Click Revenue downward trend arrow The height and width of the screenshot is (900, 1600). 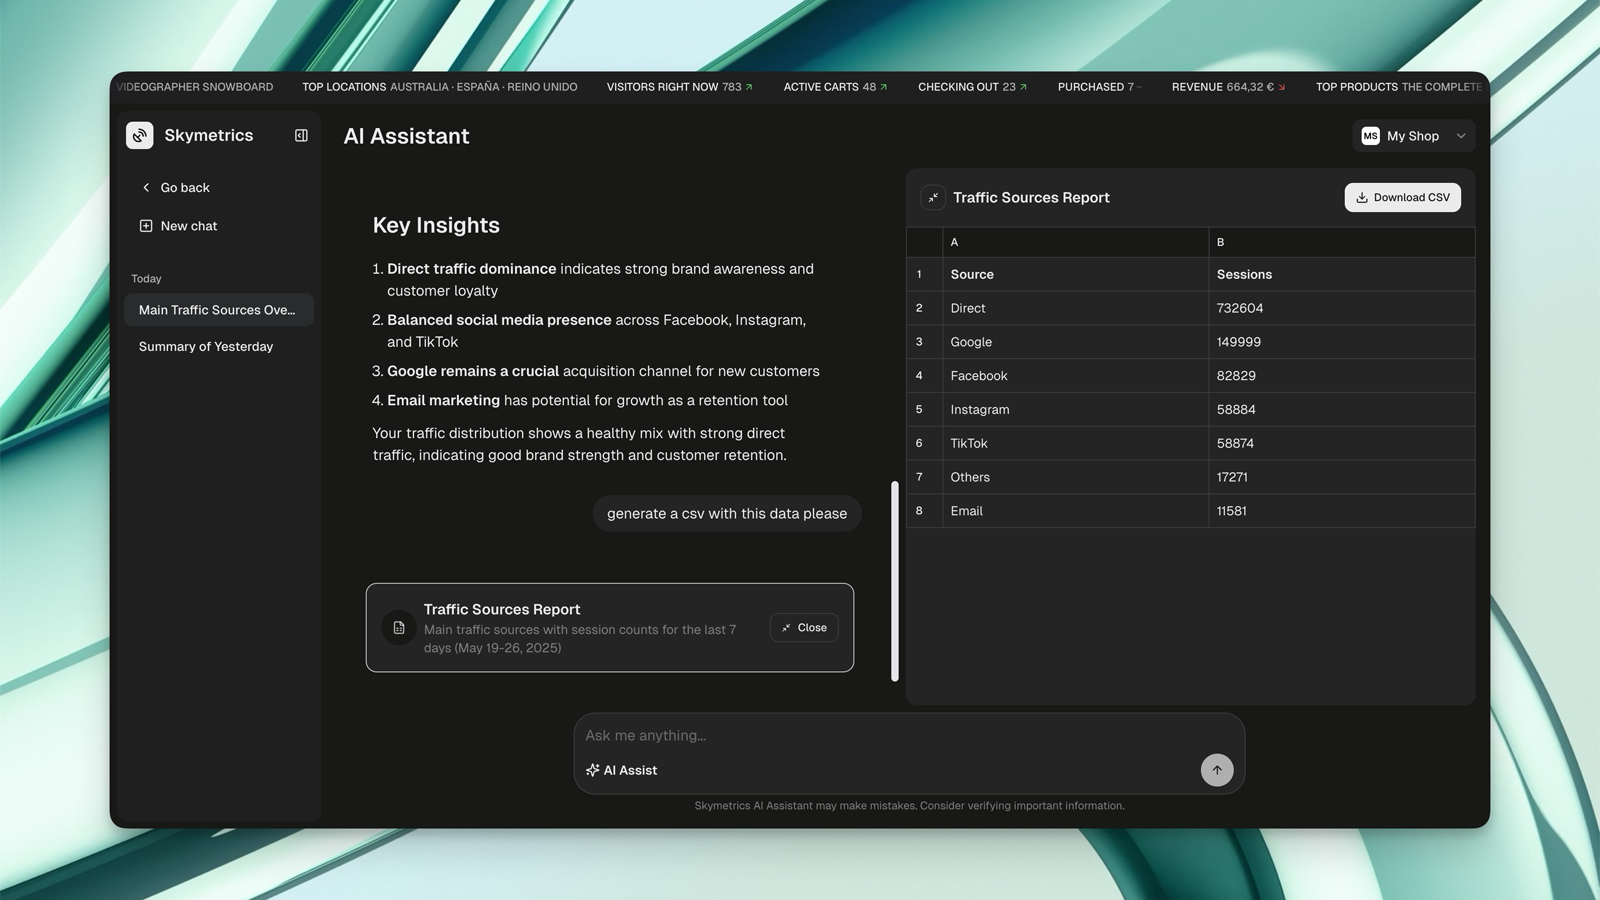[1282, 87]
